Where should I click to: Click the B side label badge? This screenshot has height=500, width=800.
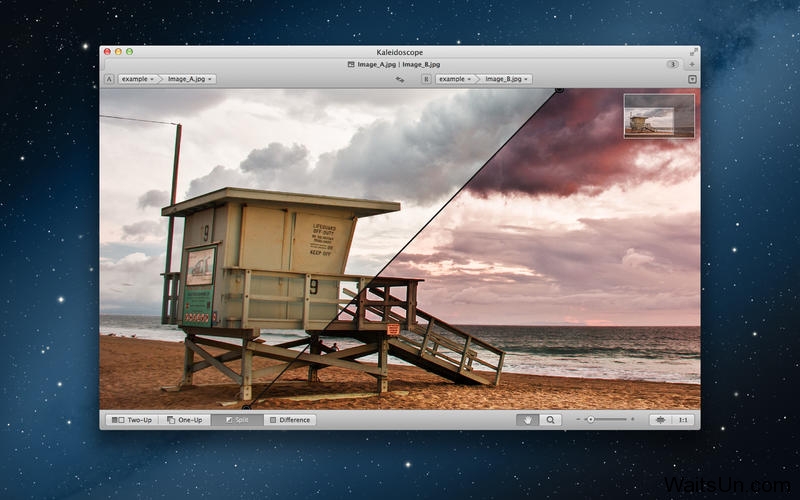(x=426, y=78)
